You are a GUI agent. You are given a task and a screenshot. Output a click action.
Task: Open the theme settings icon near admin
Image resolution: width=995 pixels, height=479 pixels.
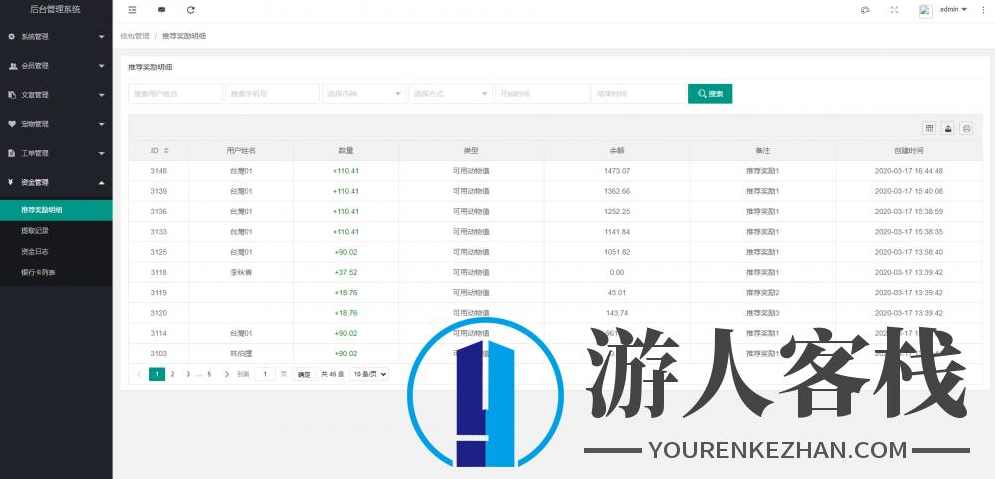865,10
